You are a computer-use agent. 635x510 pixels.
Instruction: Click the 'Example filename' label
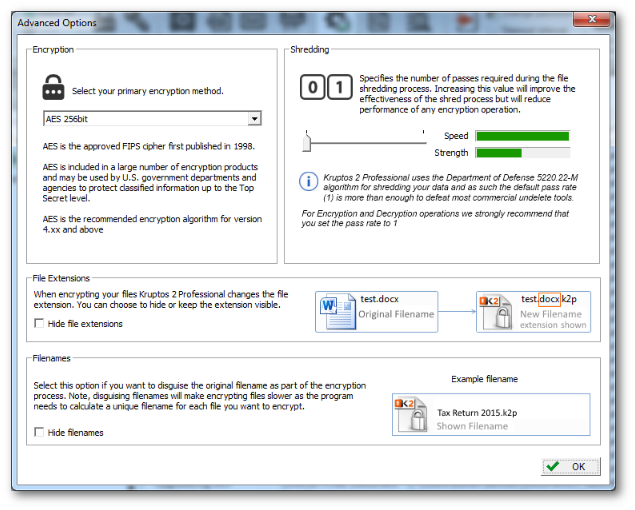pyautogui.click(x=484, y=379)
